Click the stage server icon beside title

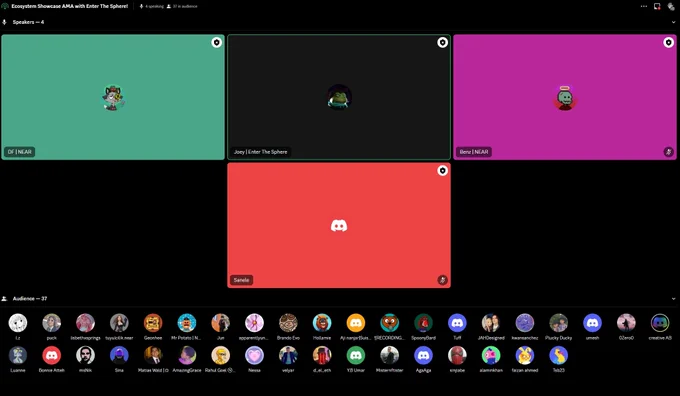(x=5, y=6)
